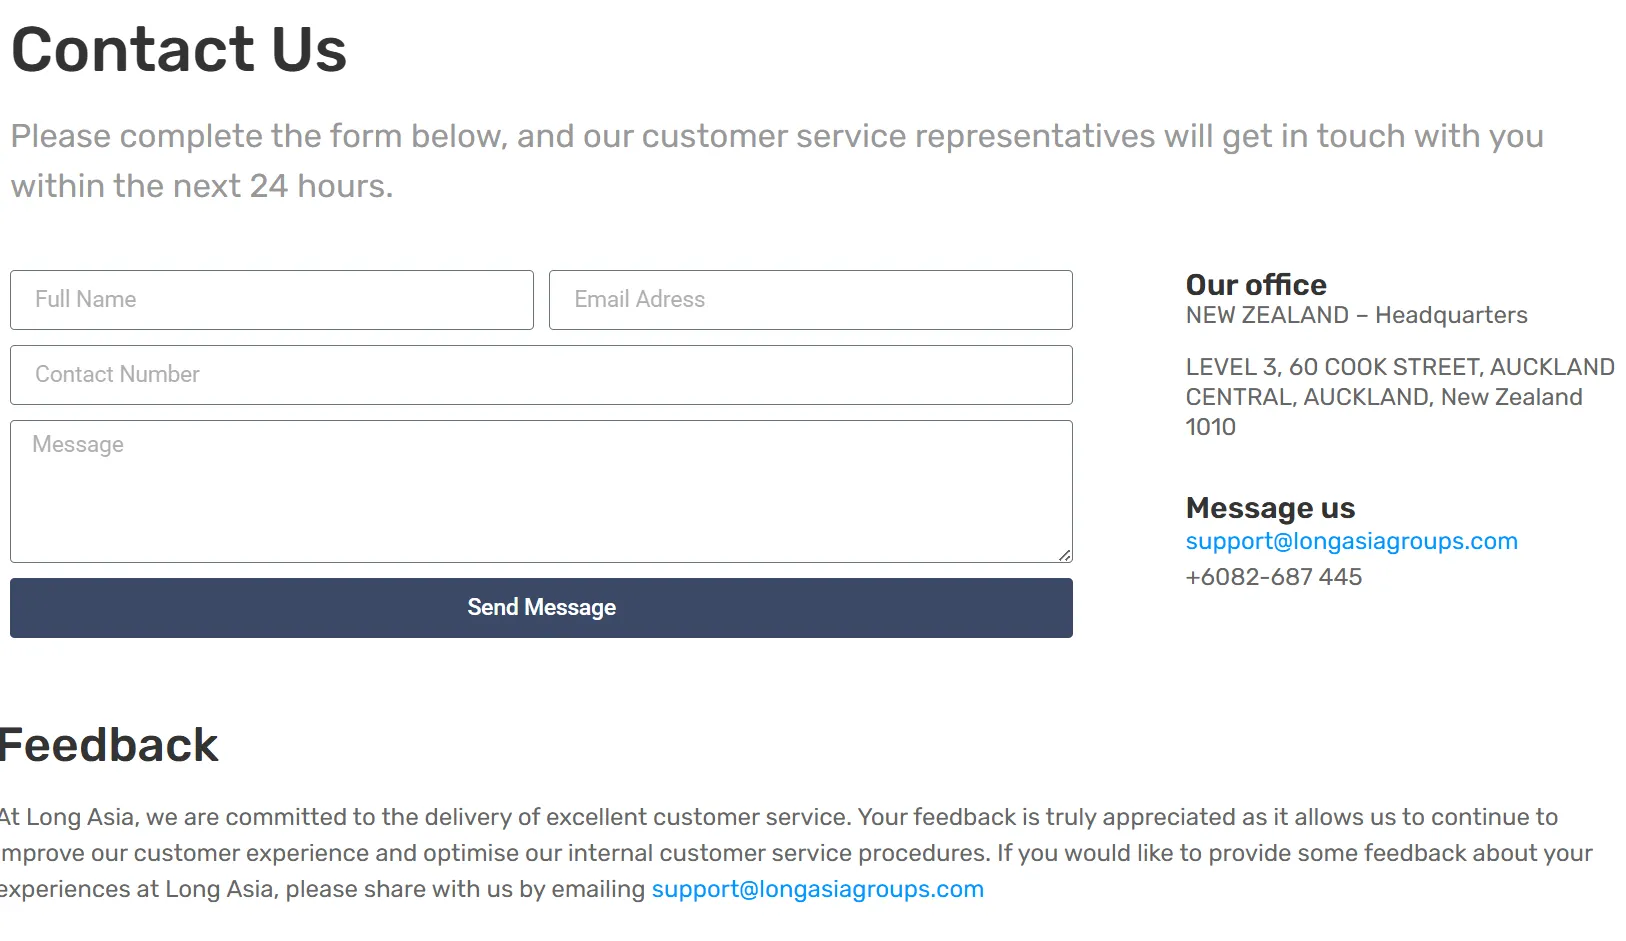Viewport: 1626px width, 941px height.
Task: Click the phone number +6082-687 445
Action: pos(1273,578)
